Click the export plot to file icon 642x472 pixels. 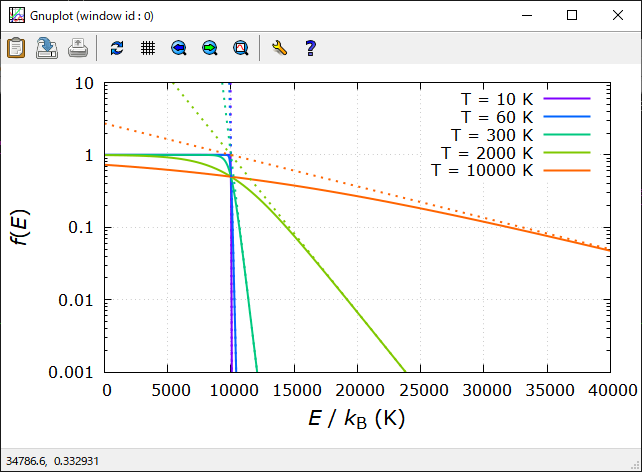[47, 47]
